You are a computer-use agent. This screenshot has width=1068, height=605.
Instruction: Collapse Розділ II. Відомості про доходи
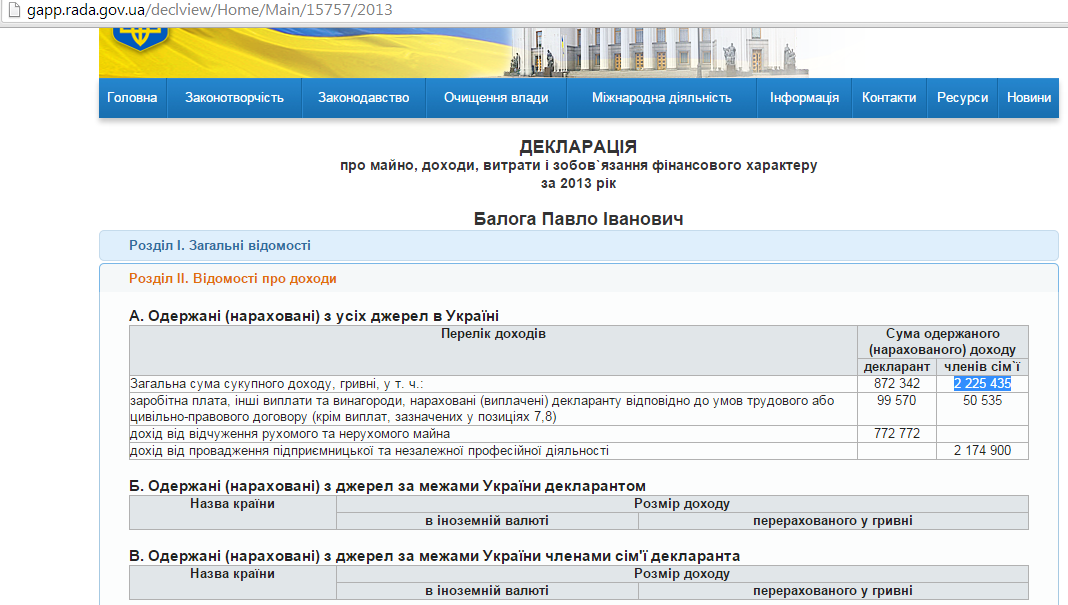(x=233, y=279)
